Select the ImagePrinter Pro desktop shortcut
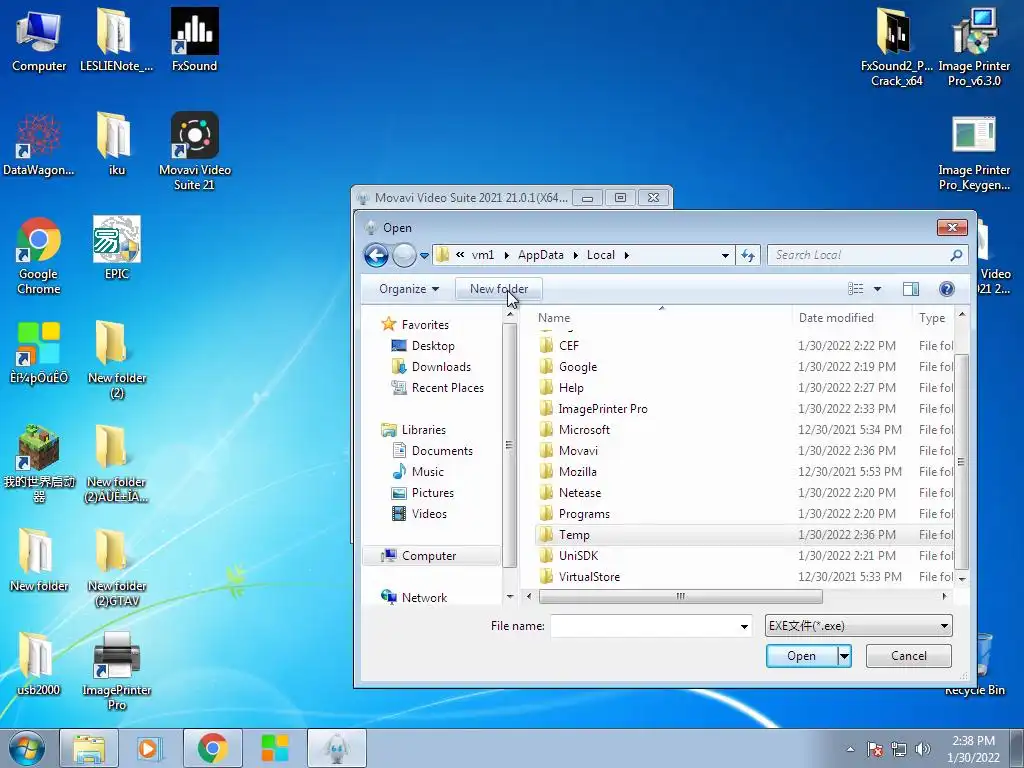1024x768 pixels. pos(116,671)
